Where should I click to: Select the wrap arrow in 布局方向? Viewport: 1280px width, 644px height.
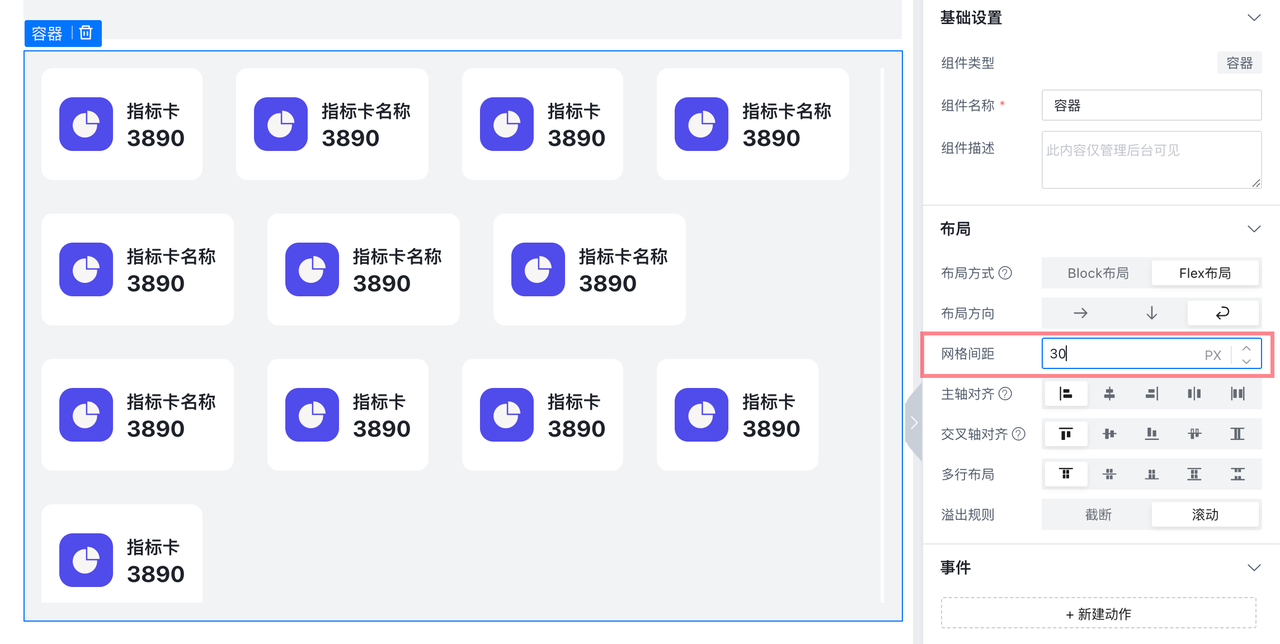pos(1222,313)
